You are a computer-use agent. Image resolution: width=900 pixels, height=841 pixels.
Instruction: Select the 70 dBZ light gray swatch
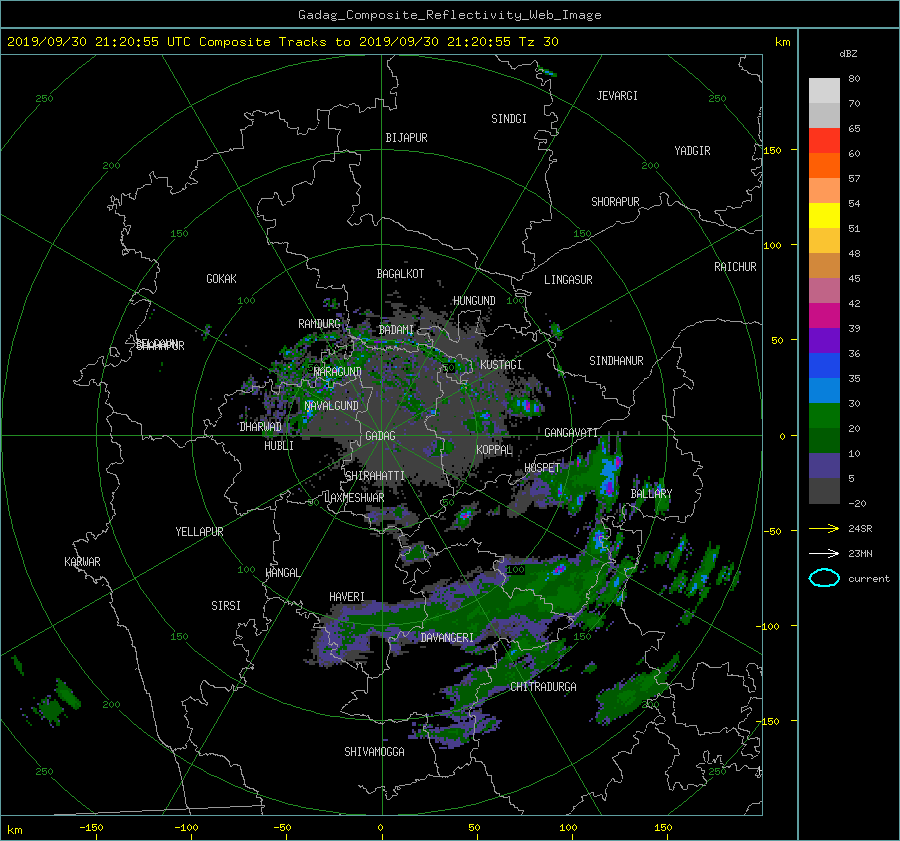(x=824, y=115)
